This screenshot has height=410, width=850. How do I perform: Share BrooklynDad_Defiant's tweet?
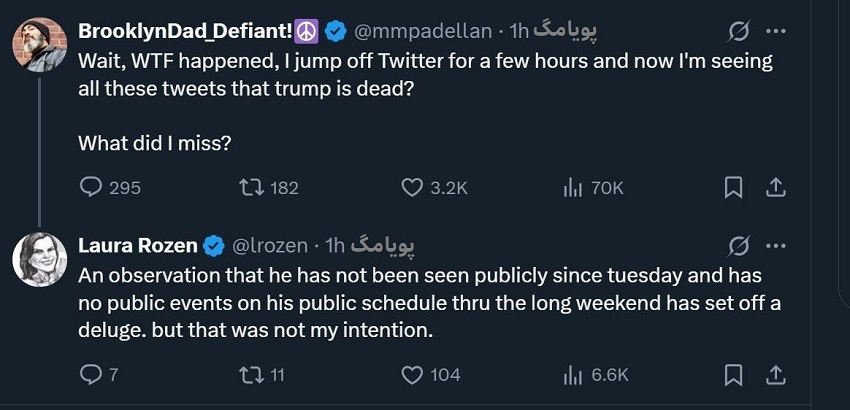774,187
